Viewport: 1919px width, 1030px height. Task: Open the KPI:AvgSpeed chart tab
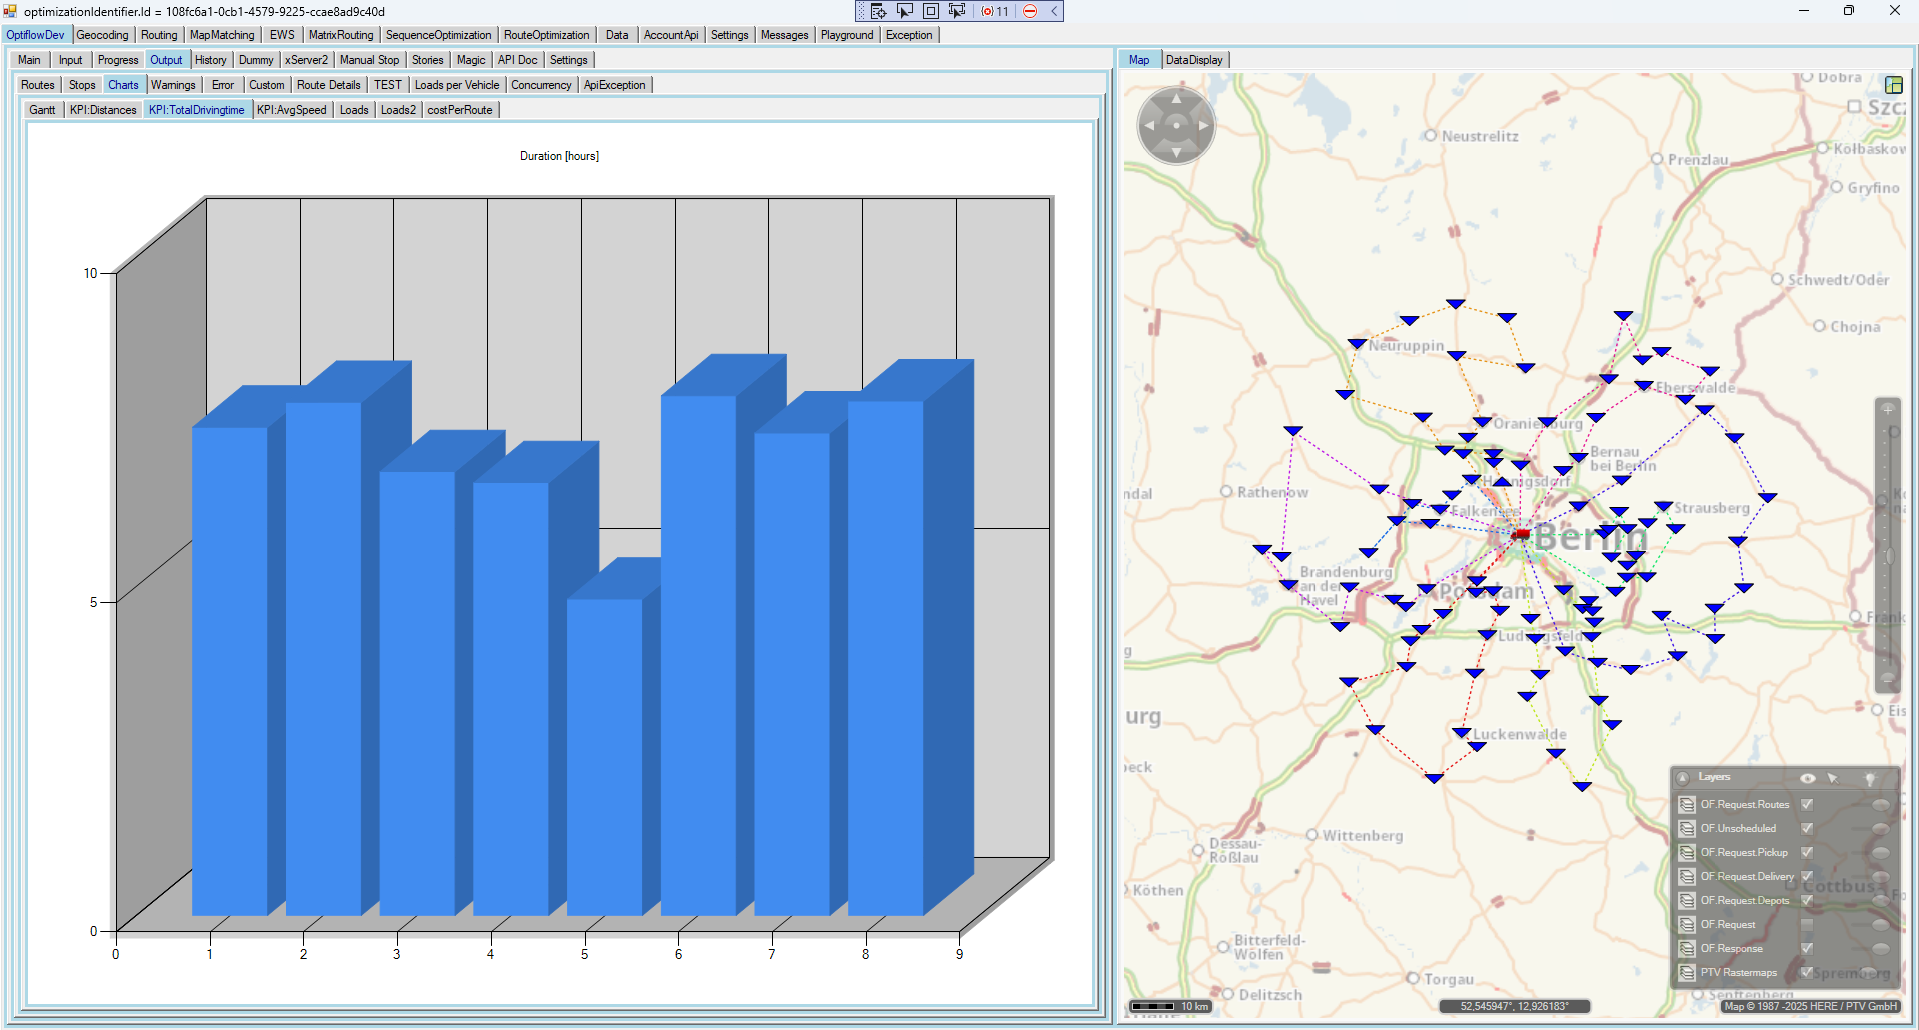coord(291,110)
